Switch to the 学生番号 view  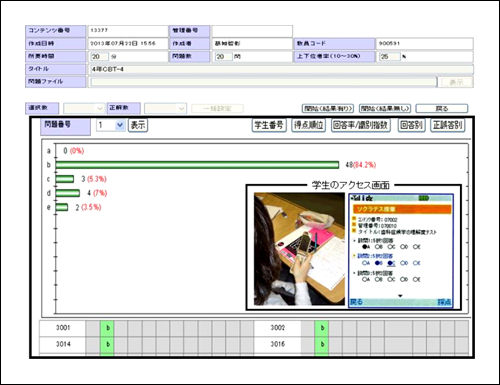pyautogui.click(x=269, y=125)
